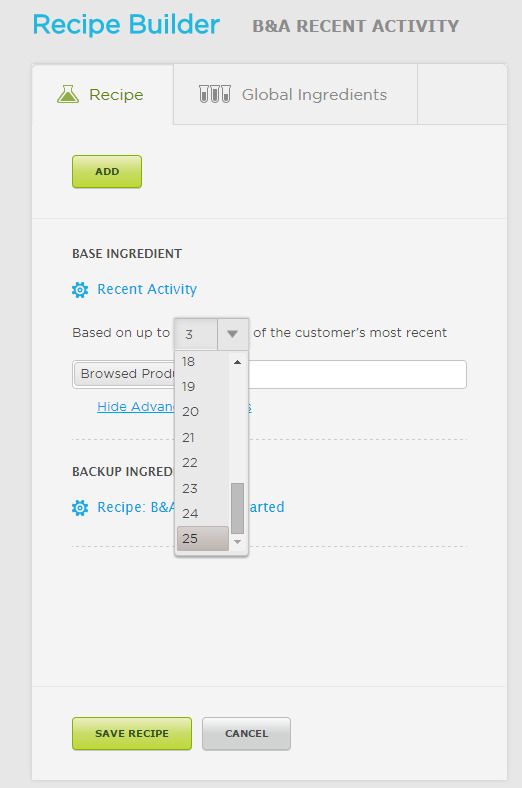Pick option 18 from the list

[202, 362]
